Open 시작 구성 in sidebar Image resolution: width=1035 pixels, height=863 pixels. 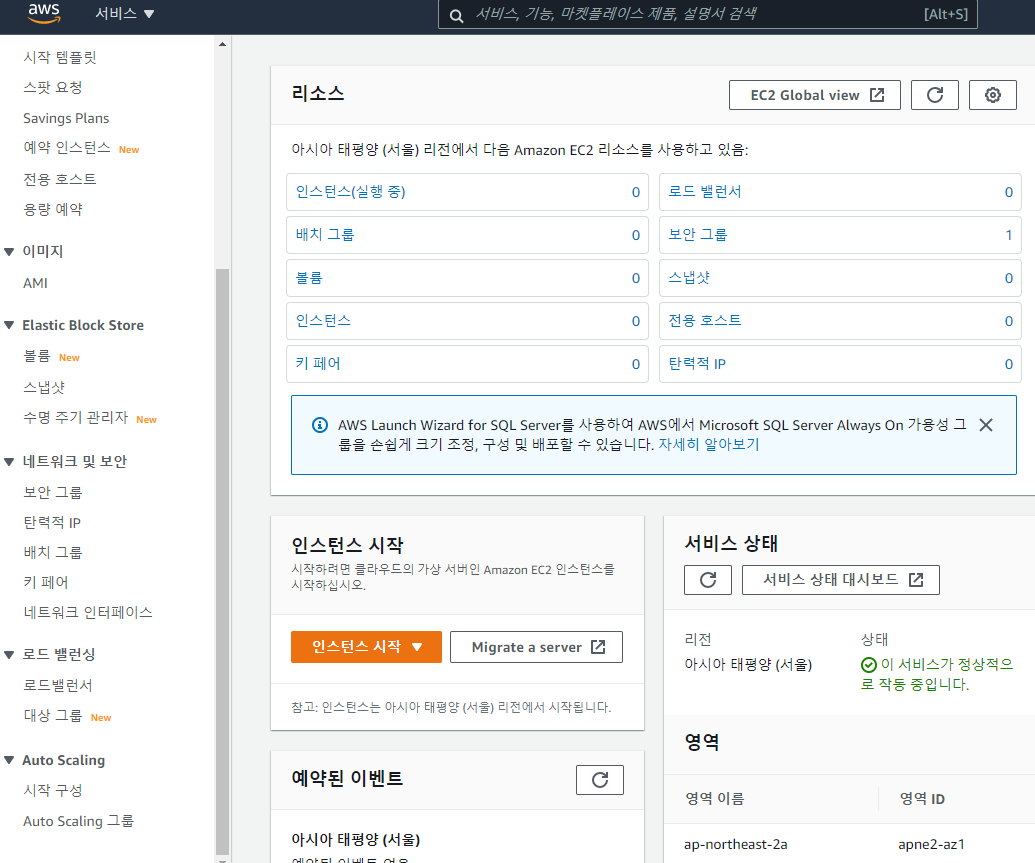[53, 790]
